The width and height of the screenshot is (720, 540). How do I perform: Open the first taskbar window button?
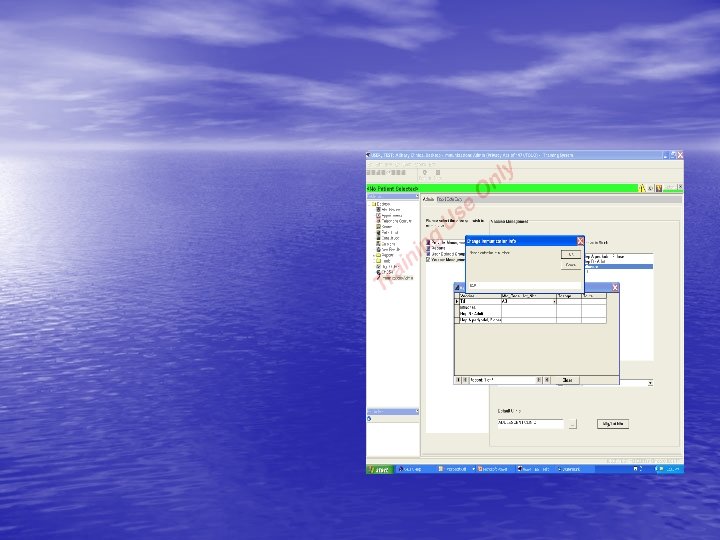tap(416, 469)
